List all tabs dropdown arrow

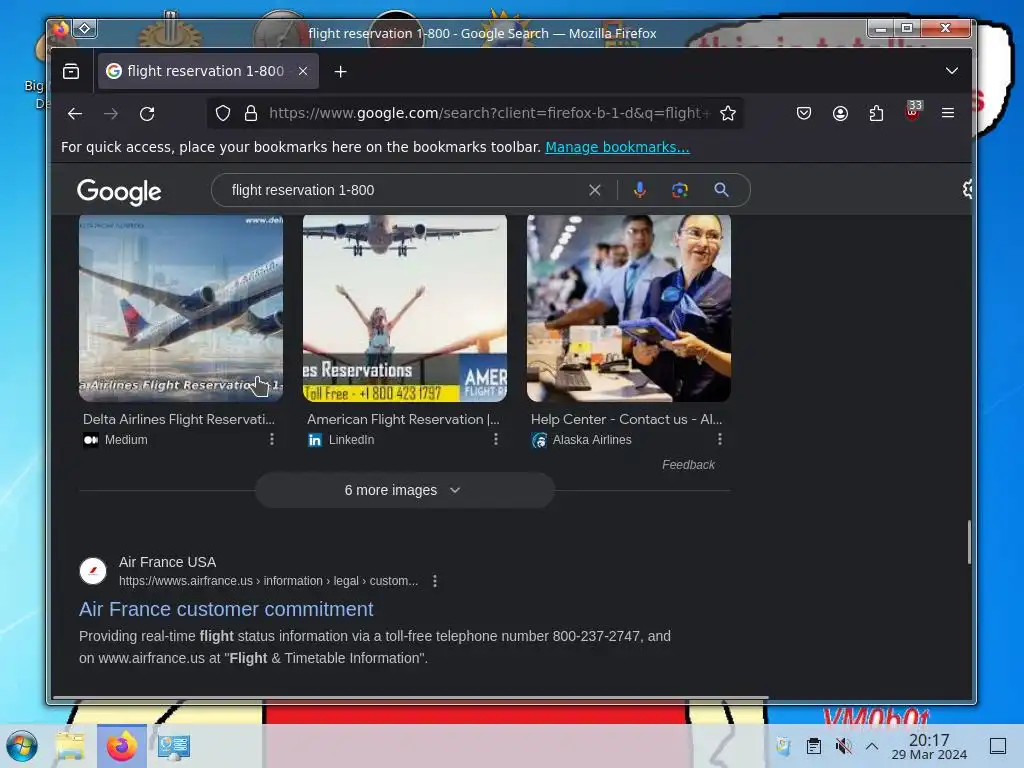[952, 71]
